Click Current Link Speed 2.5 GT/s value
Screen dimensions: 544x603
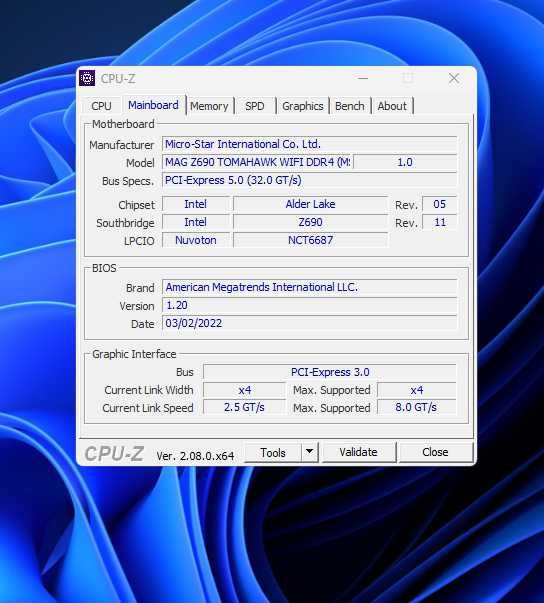point(245,407)
